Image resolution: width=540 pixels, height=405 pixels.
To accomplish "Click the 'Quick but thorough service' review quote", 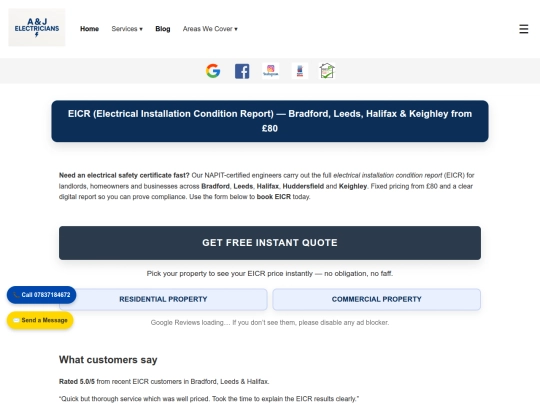I will tap(209, 399).
